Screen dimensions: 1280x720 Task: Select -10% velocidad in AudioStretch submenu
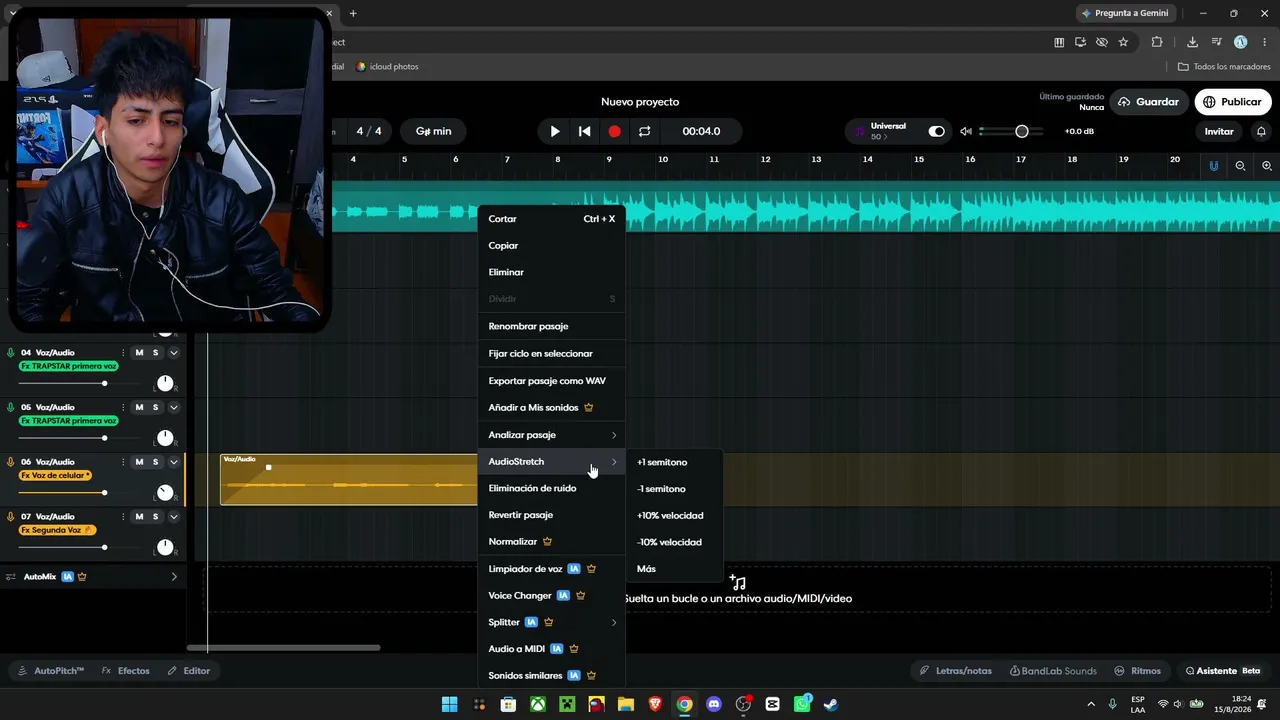coord(674,542)
